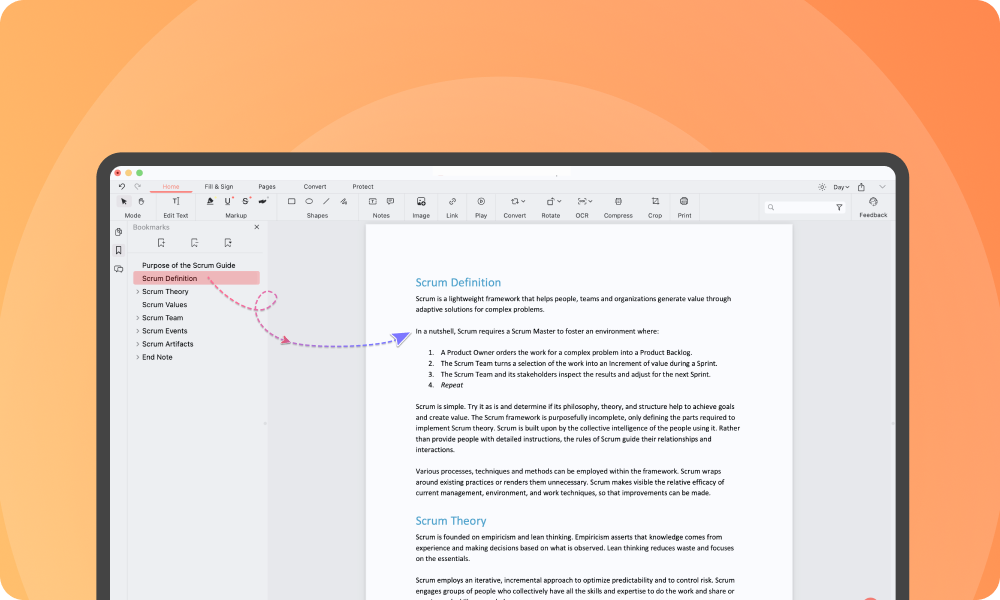The height and width of the screenshot is (600, 1000).
Task: Expand the Scrum Theory bookmark
Action: point(137,292)
